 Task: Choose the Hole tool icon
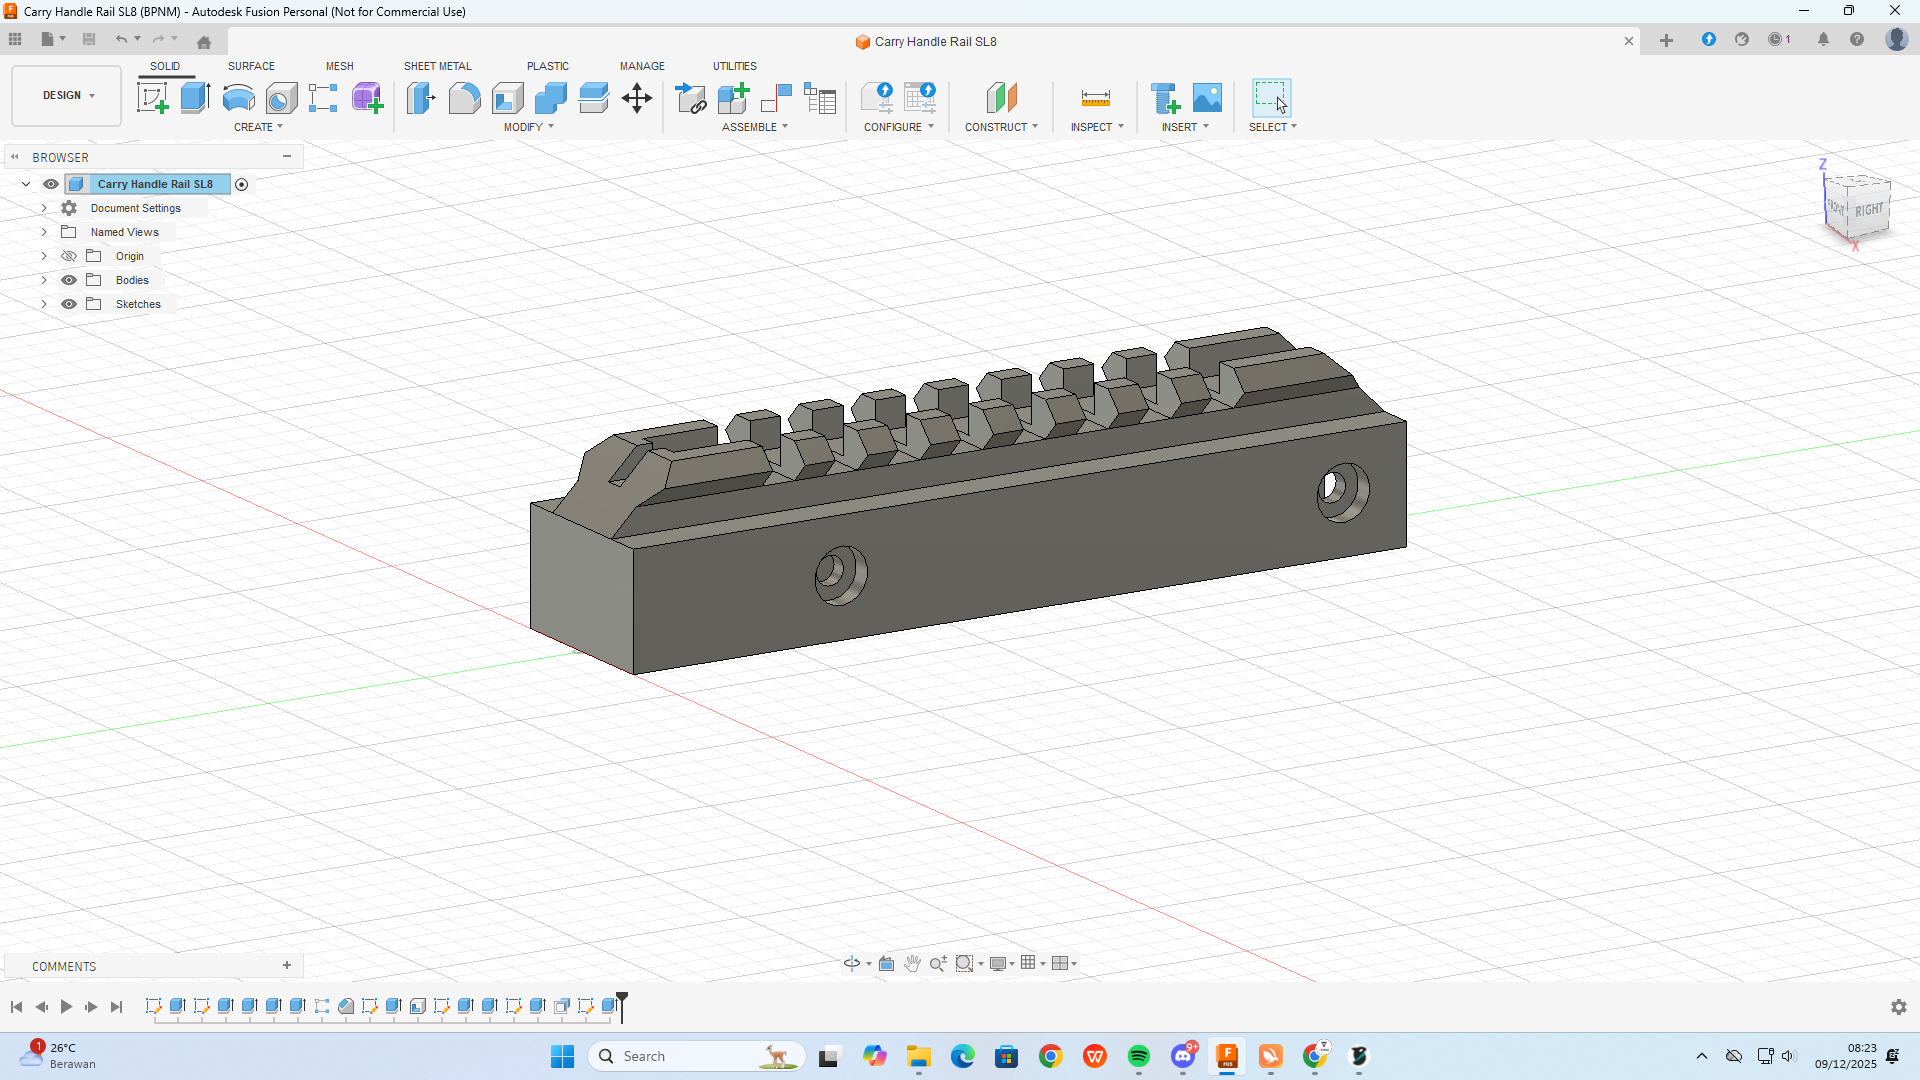(x=281, y=98)
